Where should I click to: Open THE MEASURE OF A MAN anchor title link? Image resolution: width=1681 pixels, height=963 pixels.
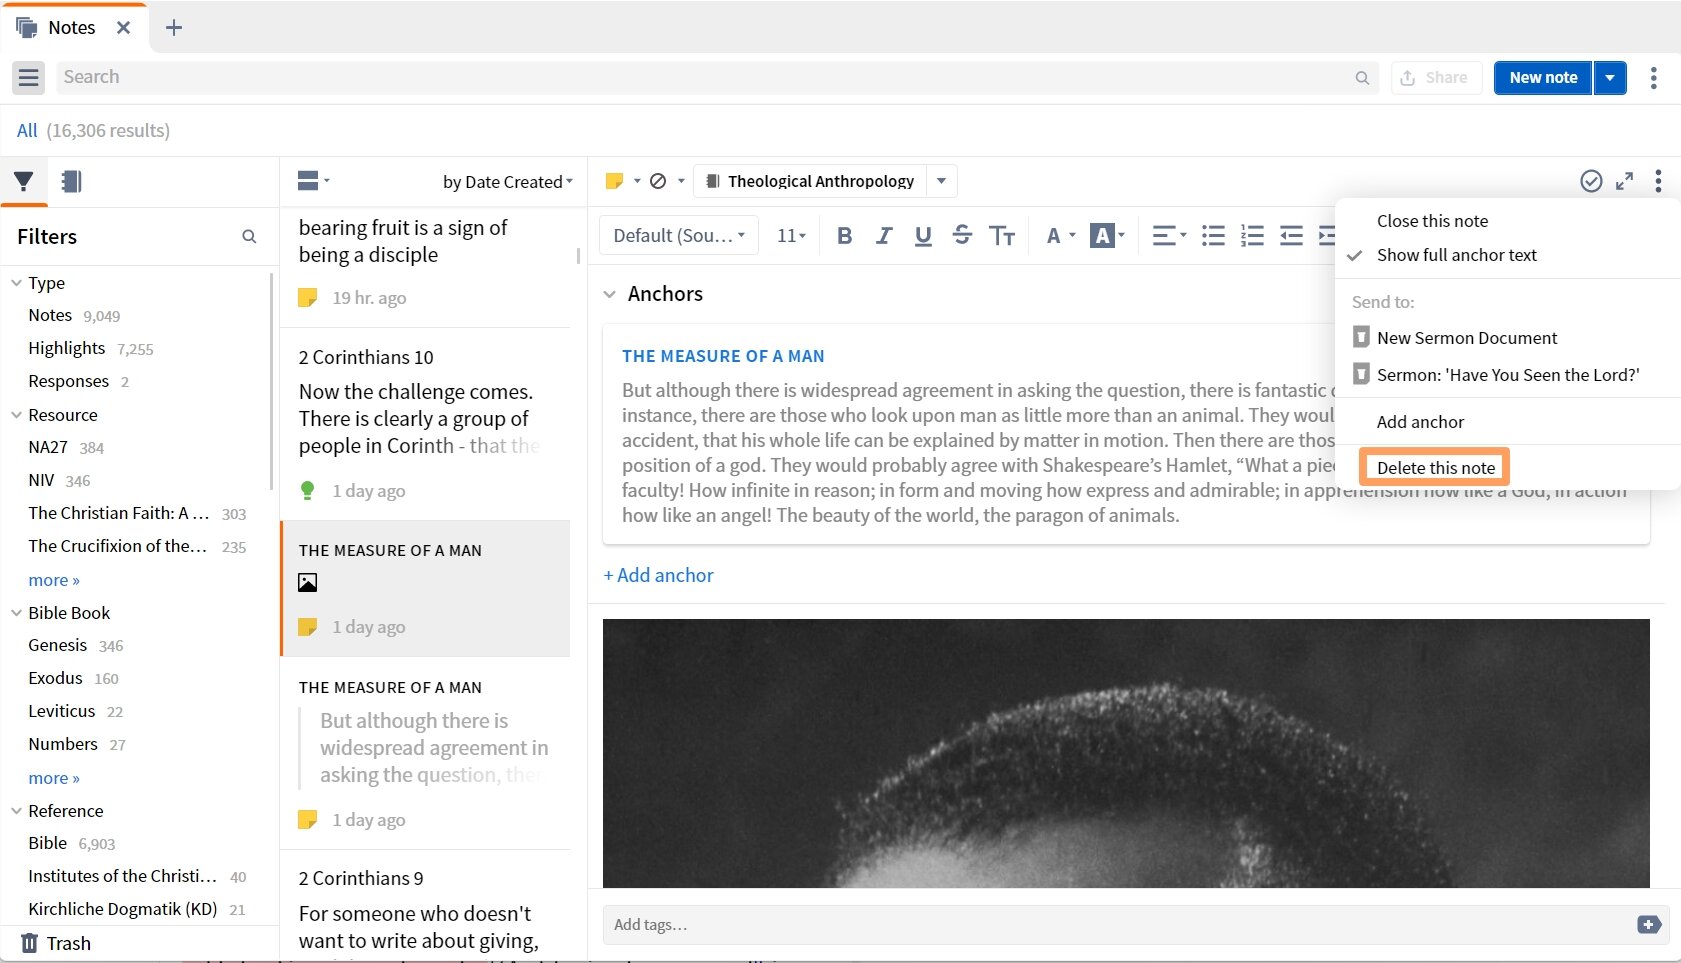(x=723, y=356)
